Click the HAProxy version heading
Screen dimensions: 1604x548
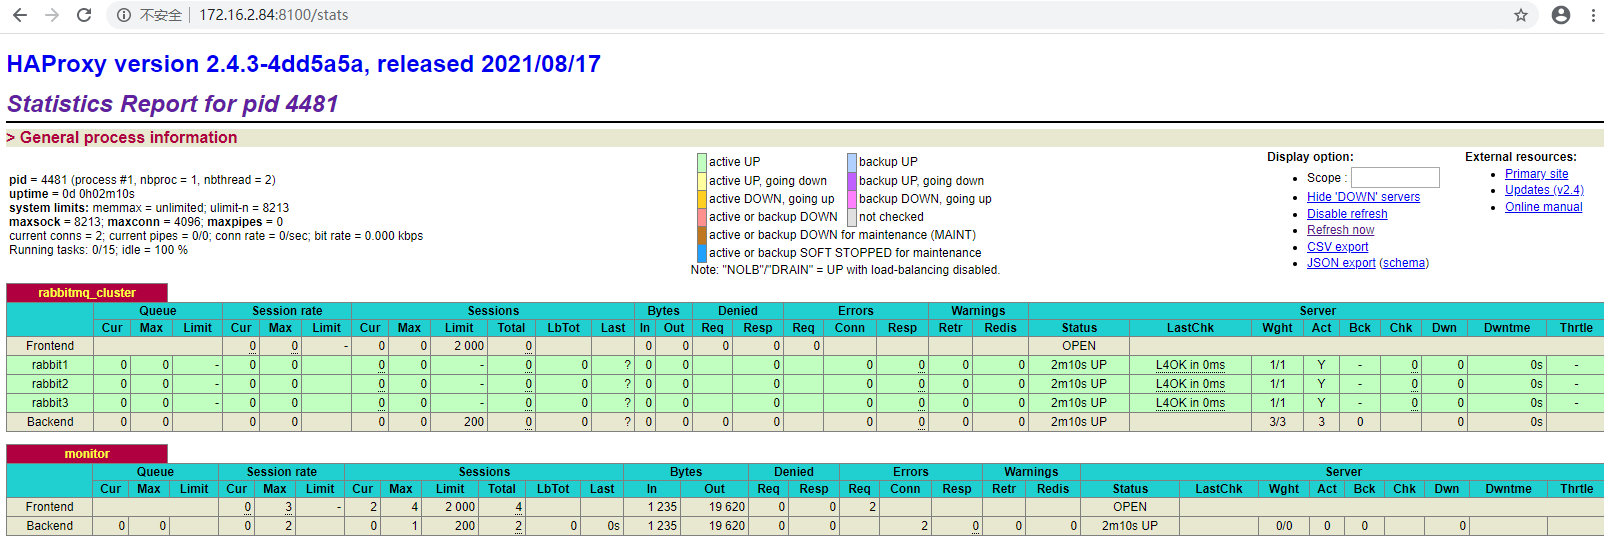(x=304, y=64)
